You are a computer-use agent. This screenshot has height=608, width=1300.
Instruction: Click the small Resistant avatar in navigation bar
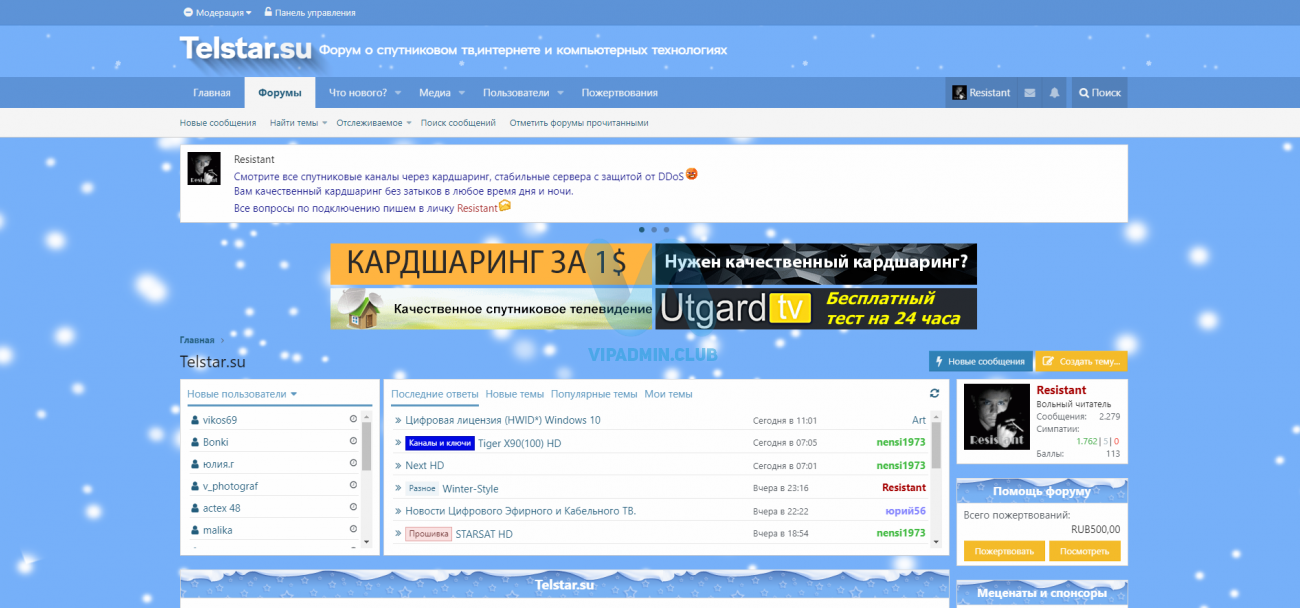959,93
